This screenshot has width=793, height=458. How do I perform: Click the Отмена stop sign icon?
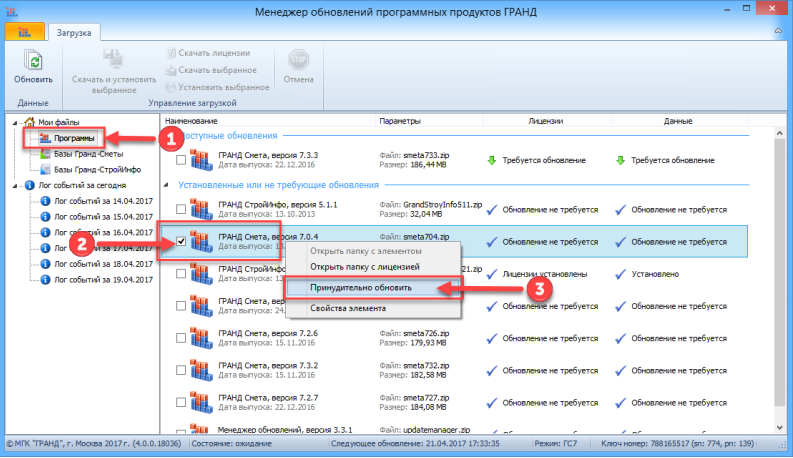pyautogui.click(x=298, y=60)
